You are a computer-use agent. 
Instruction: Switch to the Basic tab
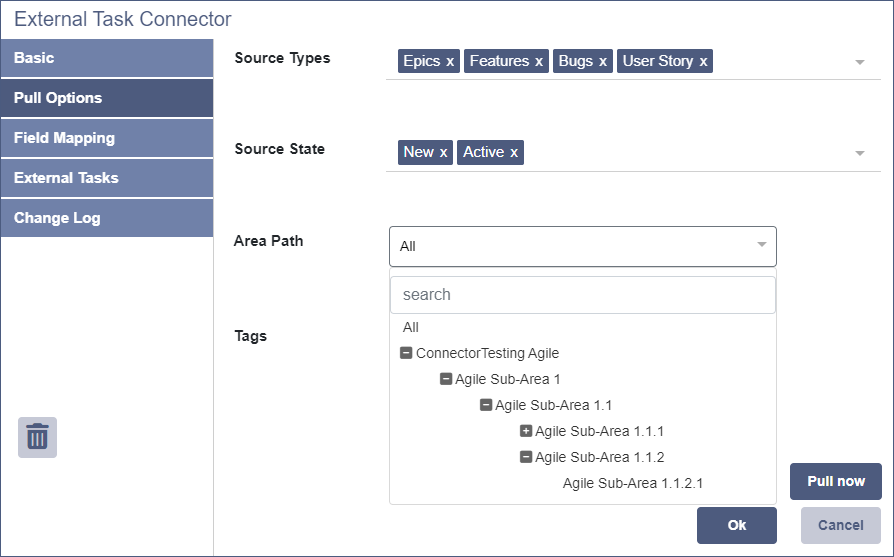click(x=107, y=58)
